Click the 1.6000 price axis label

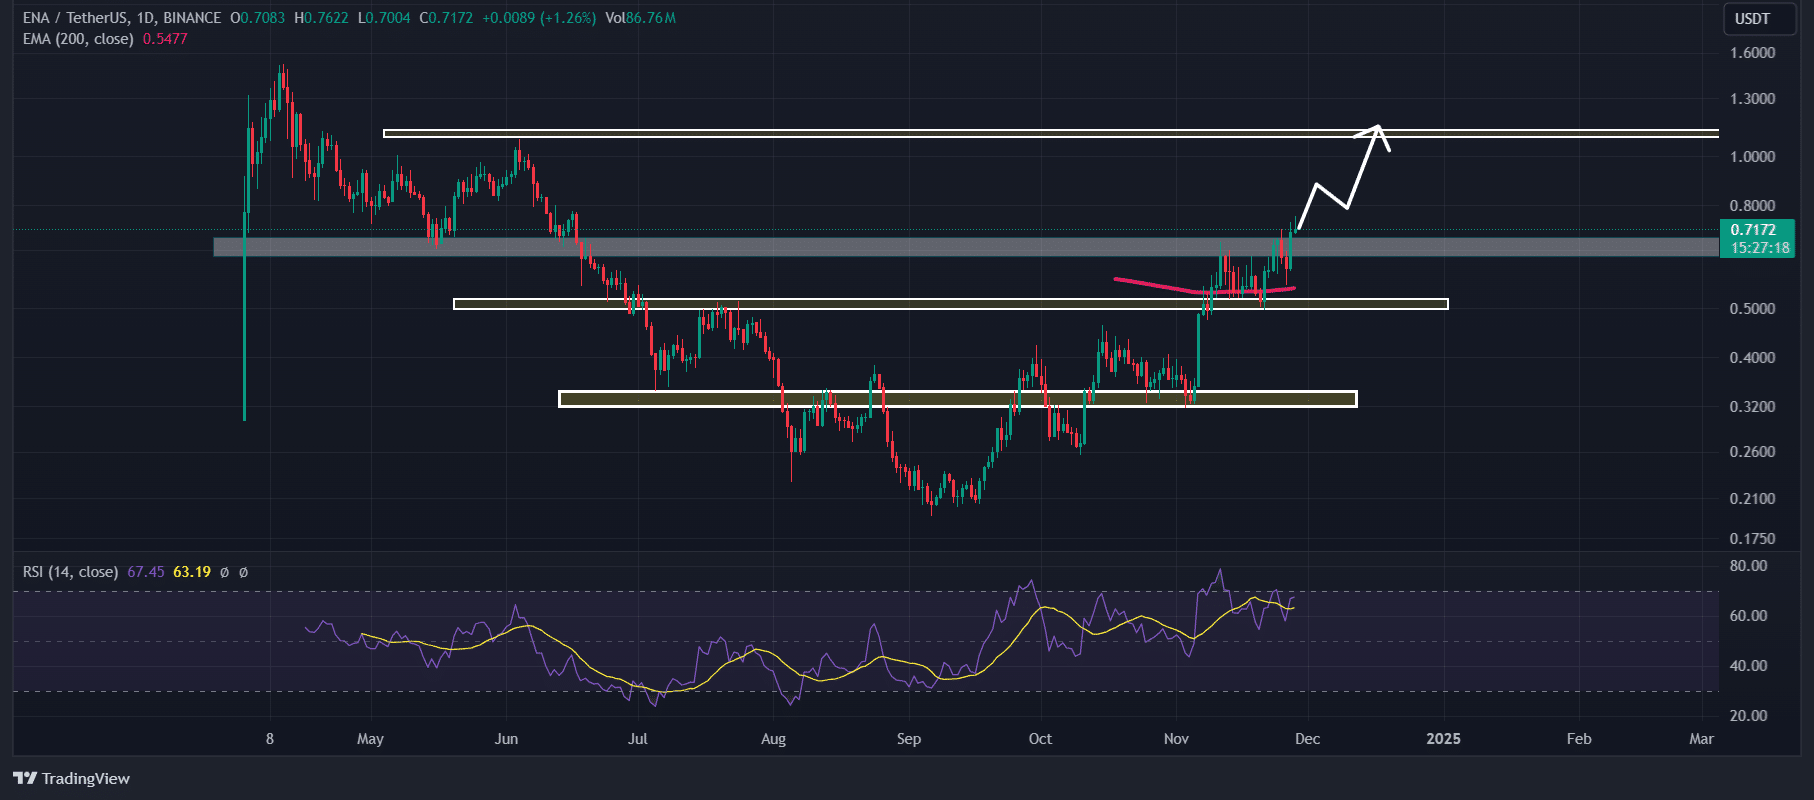coord(1752,53)
